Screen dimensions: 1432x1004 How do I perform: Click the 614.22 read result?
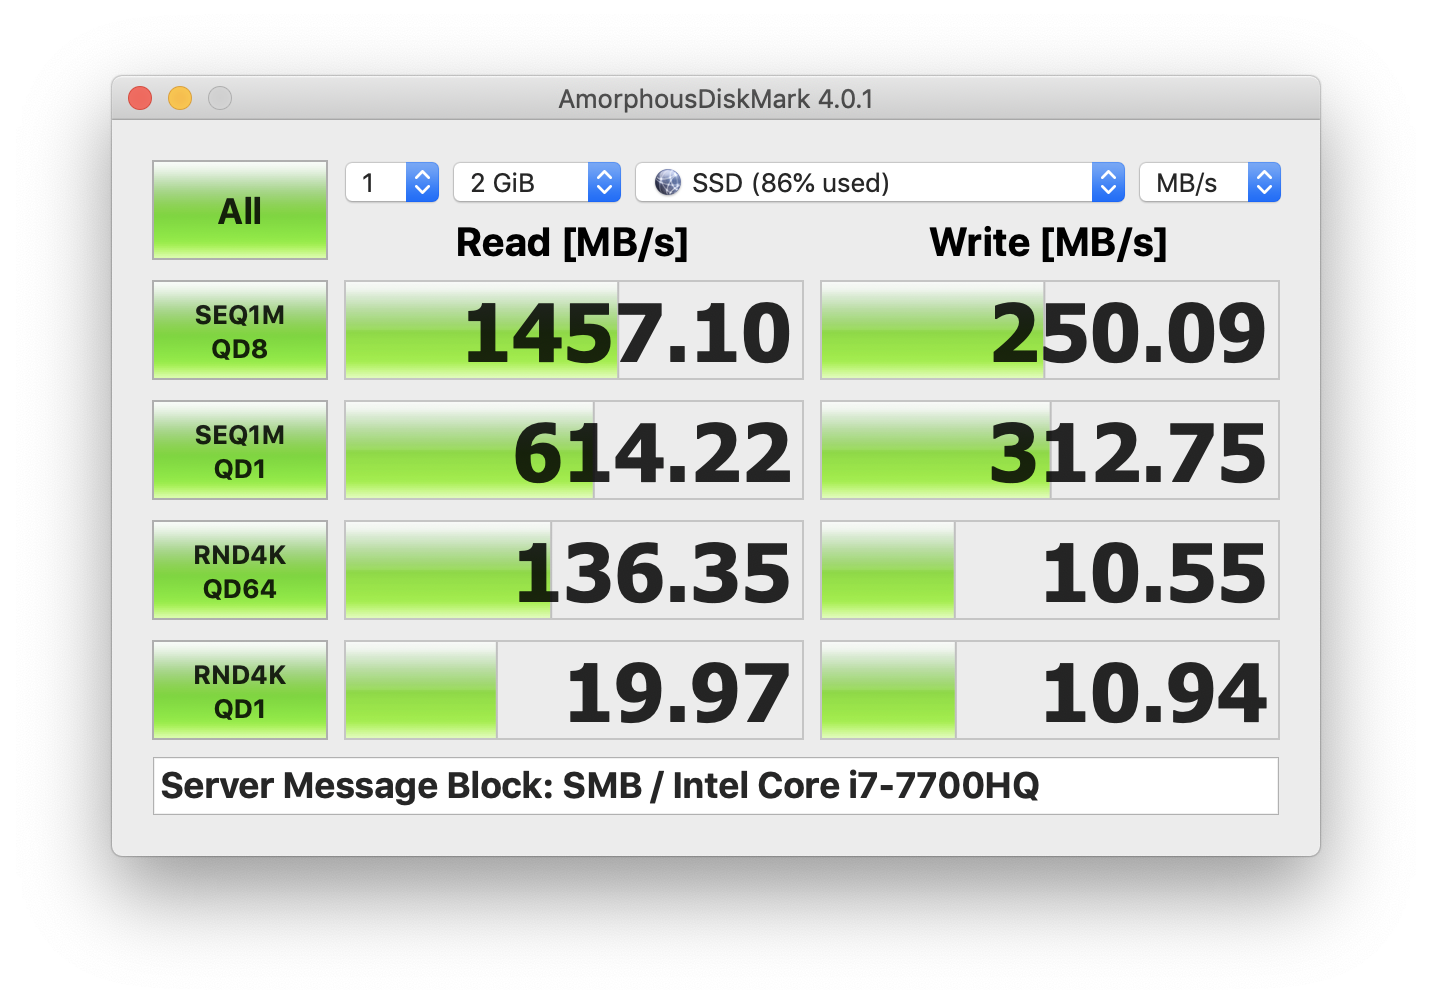(574, 450)
